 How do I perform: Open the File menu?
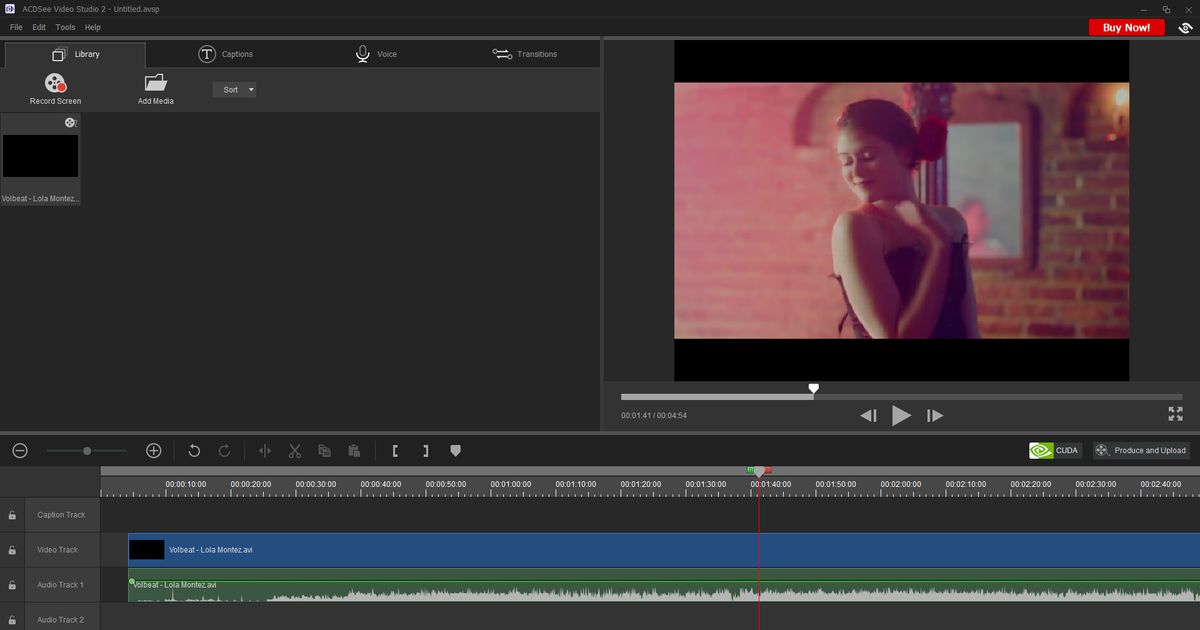point(16,28)
